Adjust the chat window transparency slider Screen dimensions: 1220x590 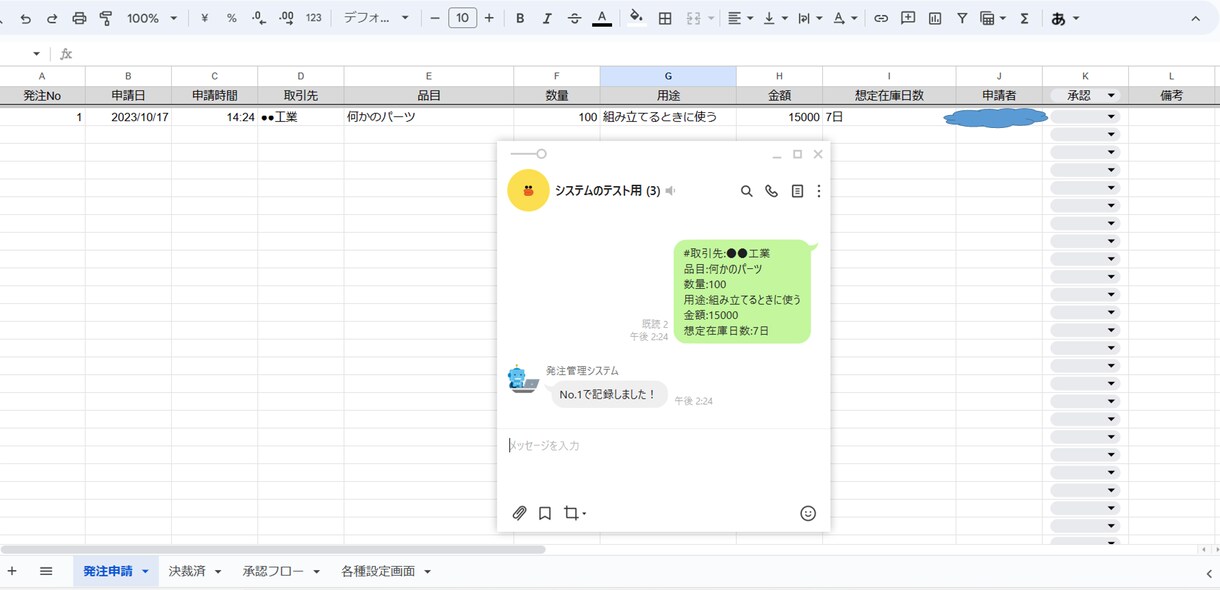tap(528, 154)
